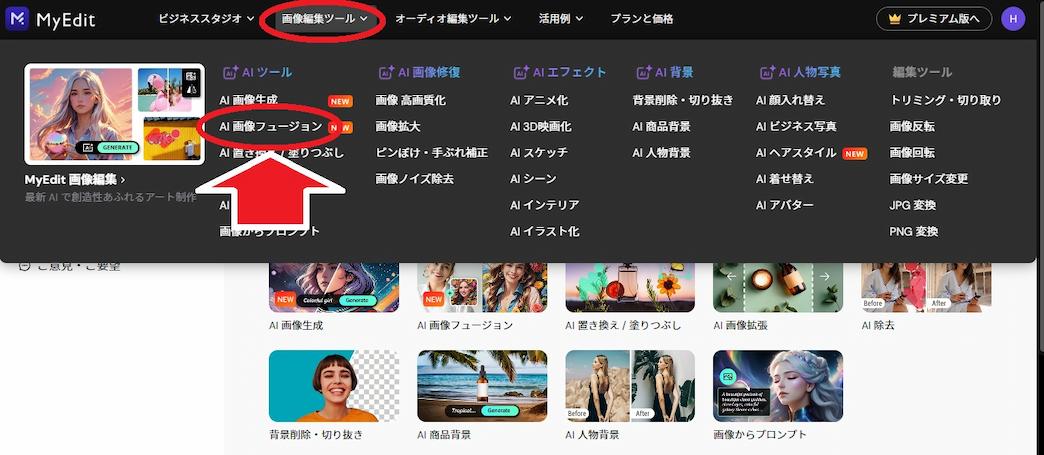Viewport: 1044px width, 455px height.
Task: Open the AI 人物背景 card thumbnail
Action: 630,386
